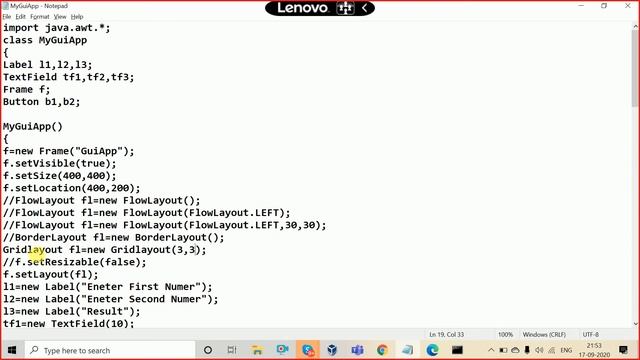Open Cortana from the taskbar
The width and height of the screenshot is (640, 360).
click(x=208, y=350)
